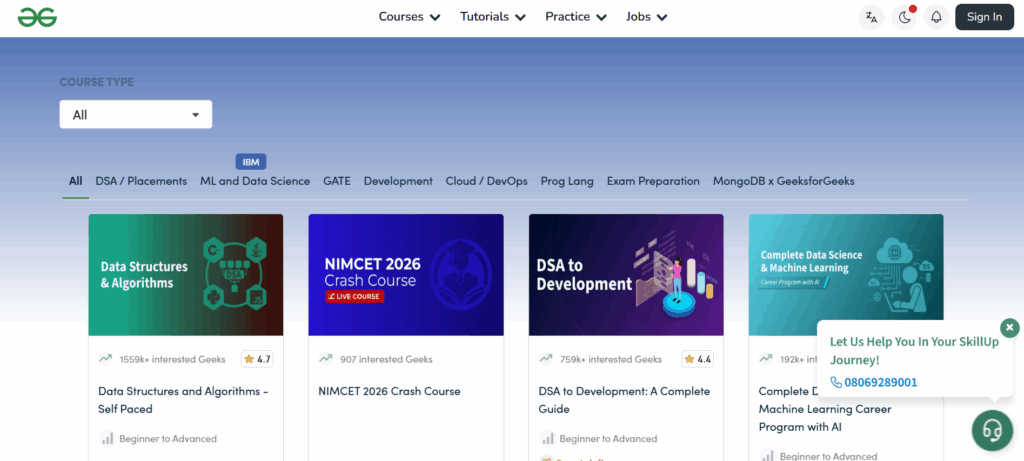Viewport: 1024px width, 461px height.
Task: Switch to the GATE tab
Action: pyautogui.click(x=337, y=182)
